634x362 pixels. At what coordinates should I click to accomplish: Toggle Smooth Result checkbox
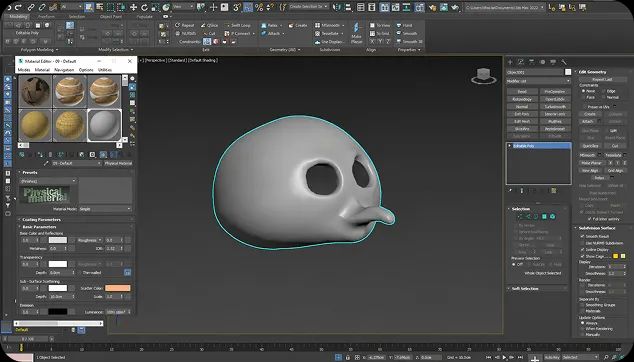coord(583,236)
